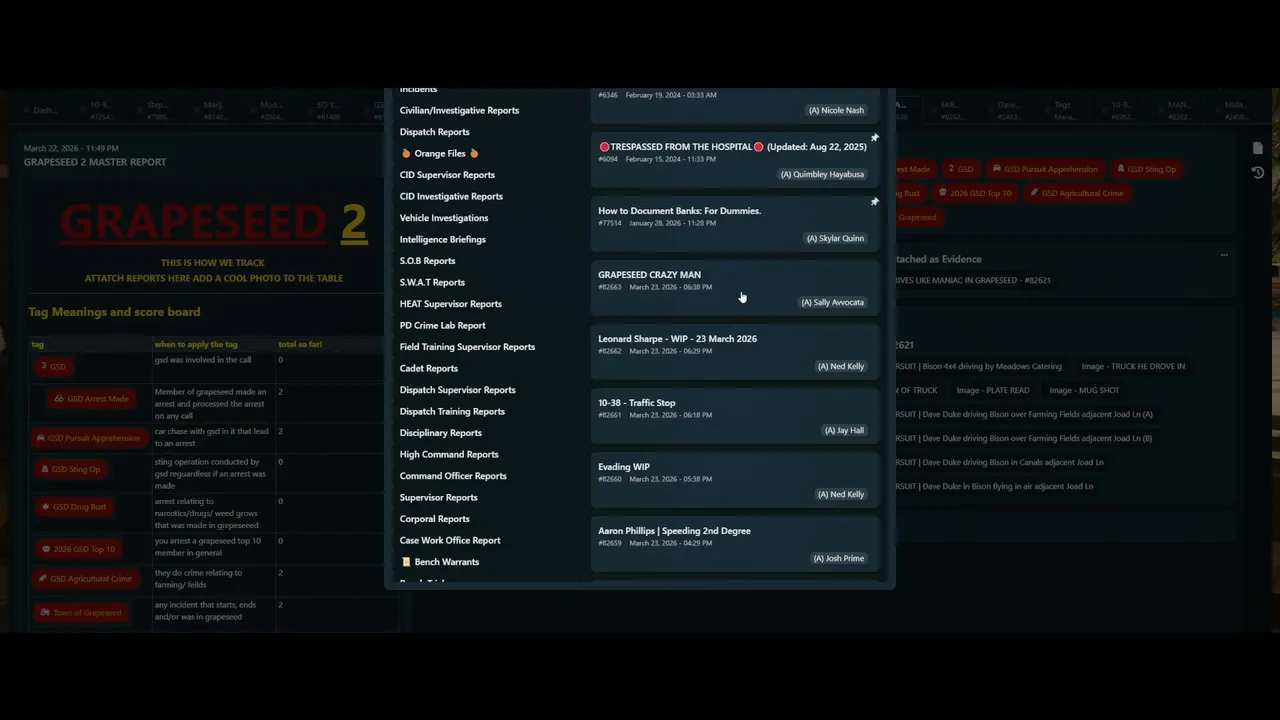Open High Command Reports category
Viewport: 1280px width, 720px height.
[x=449, y=454]
